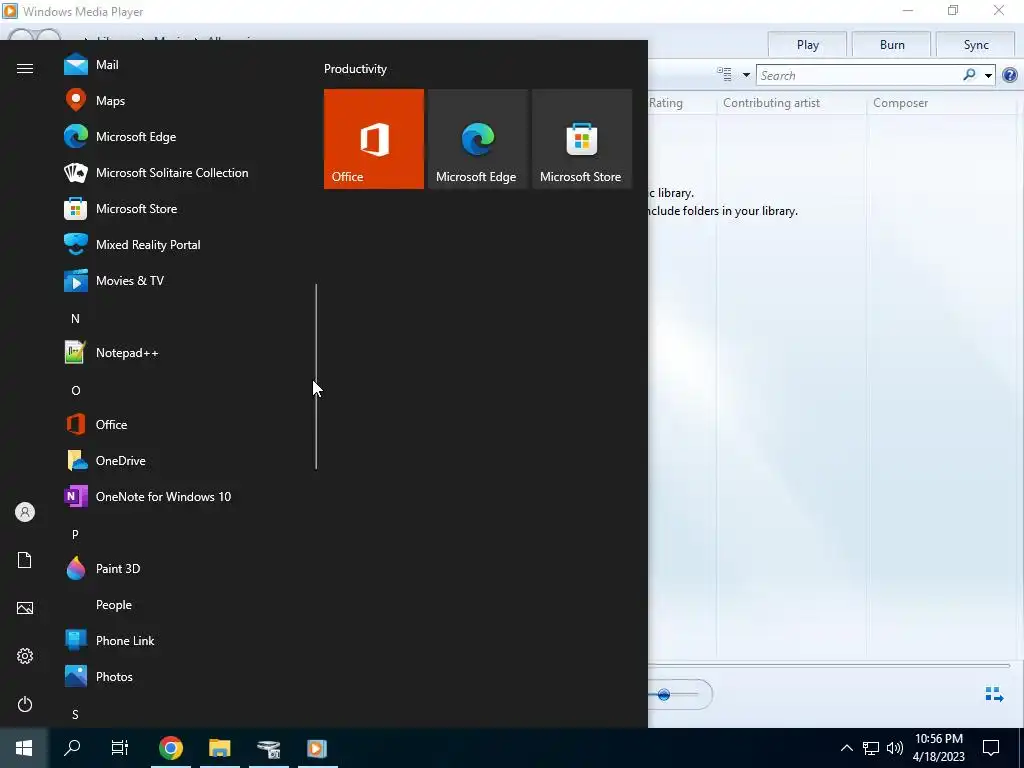Open File Explorer from the taskbar

click(219, 748)
